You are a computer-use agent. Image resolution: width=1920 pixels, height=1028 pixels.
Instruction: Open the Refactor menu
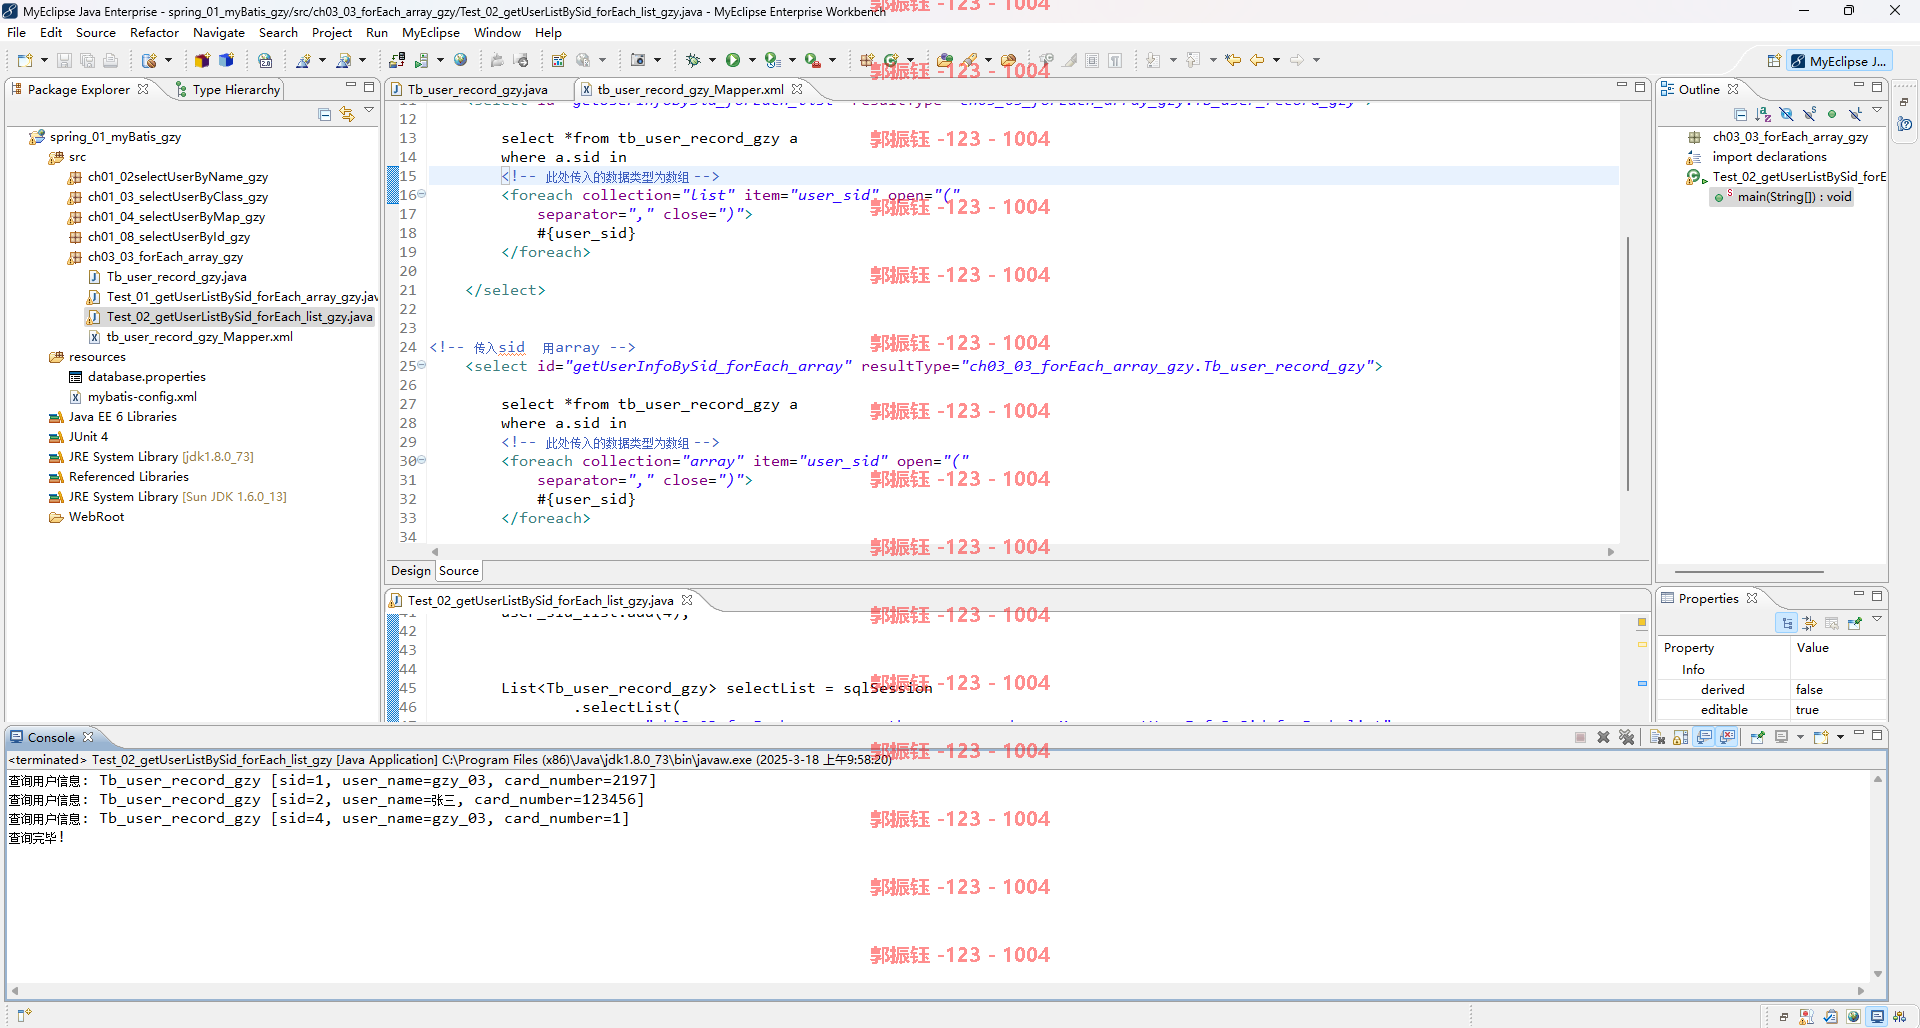click(154, 32)
